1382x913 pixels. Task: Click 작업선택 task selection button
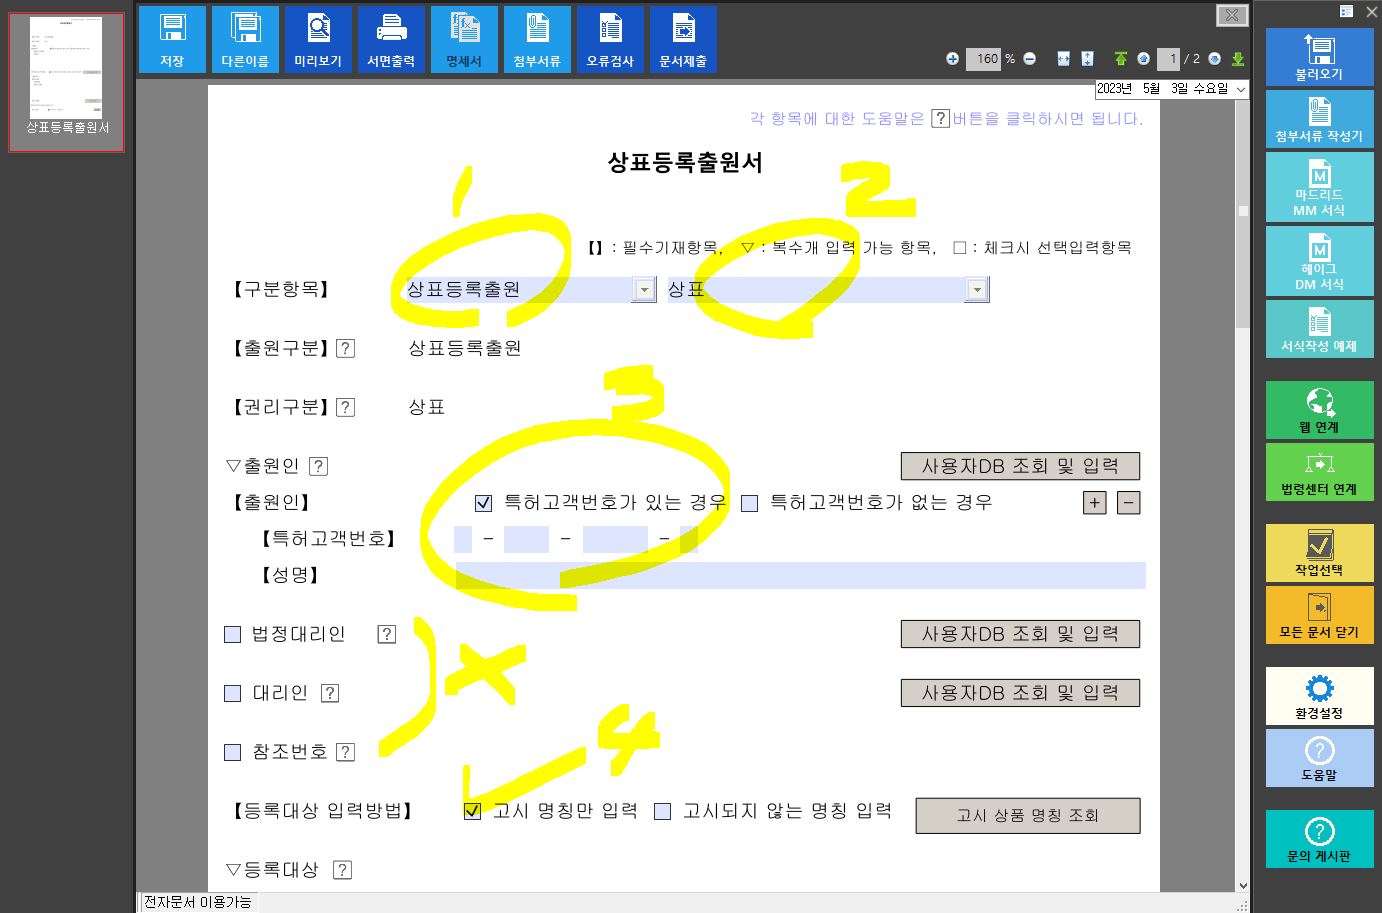pyautogui.click(x=1319, y=553)
